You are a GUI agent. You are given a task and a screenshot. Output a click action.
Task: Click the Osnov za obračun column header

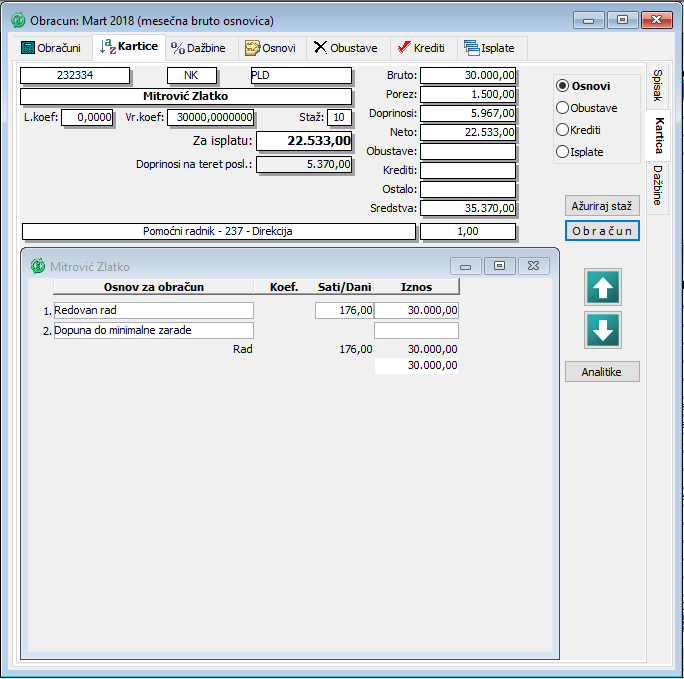154,287
